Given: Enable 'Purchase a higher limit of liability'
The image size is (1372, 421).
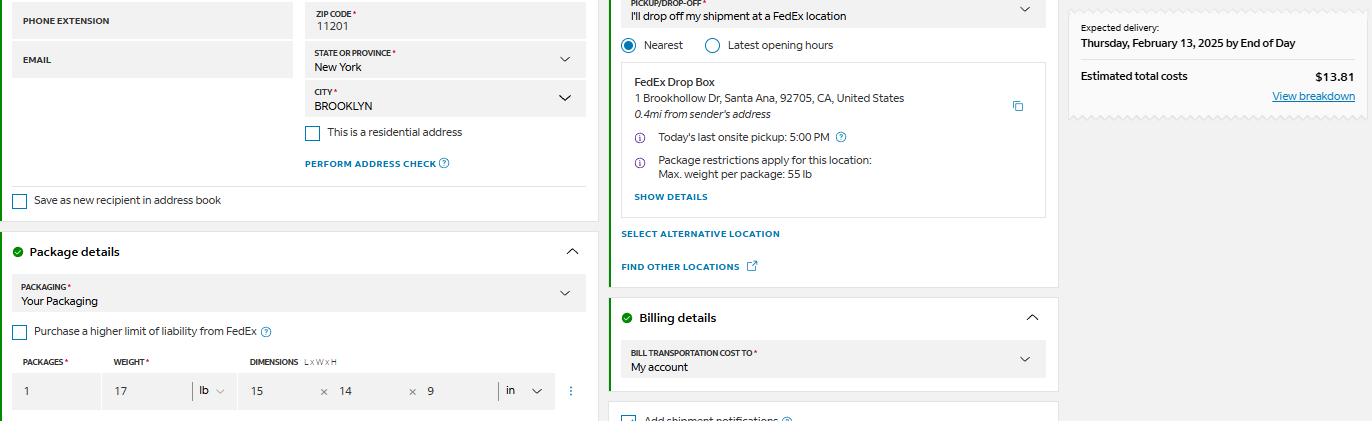Looking at the screenshot, I should point(20,332).
